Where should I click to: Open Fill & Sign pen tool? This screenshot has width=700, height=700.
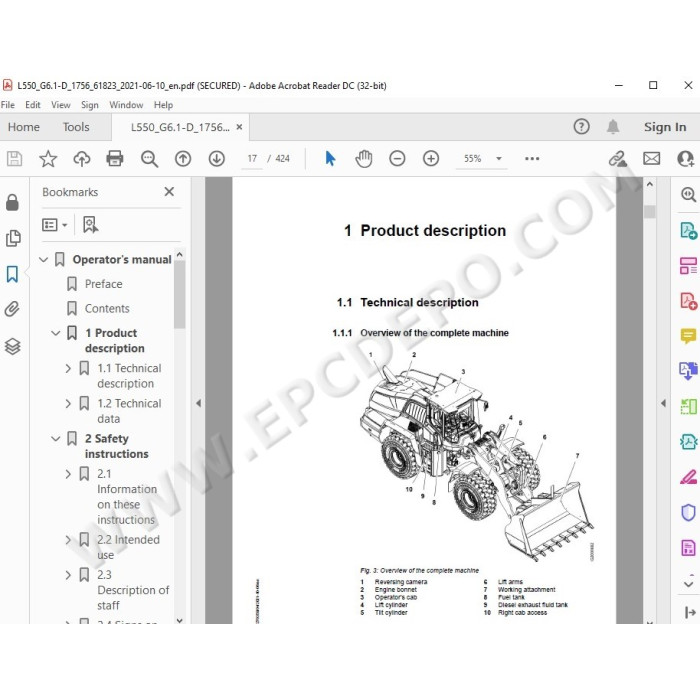[x=688, y=477]
